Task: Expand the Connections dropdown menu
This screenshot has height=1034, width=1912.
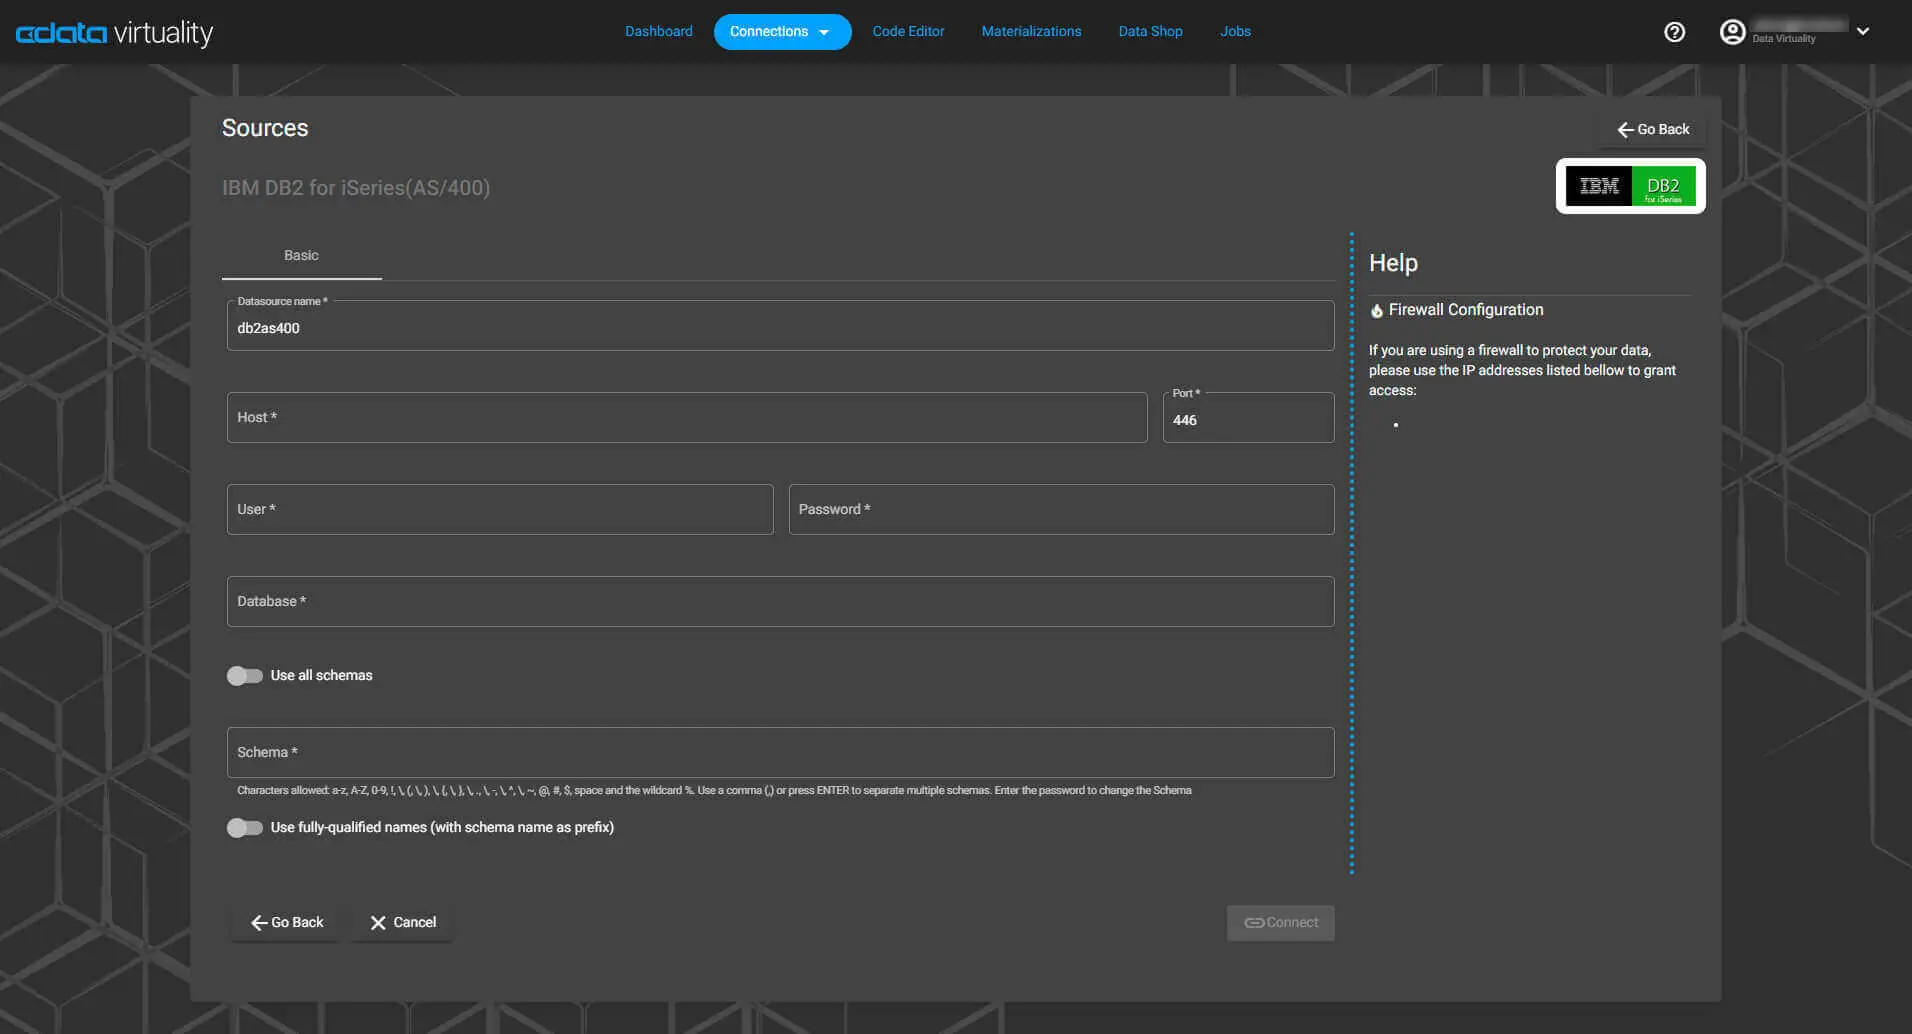Action: [x=782, y=32]
